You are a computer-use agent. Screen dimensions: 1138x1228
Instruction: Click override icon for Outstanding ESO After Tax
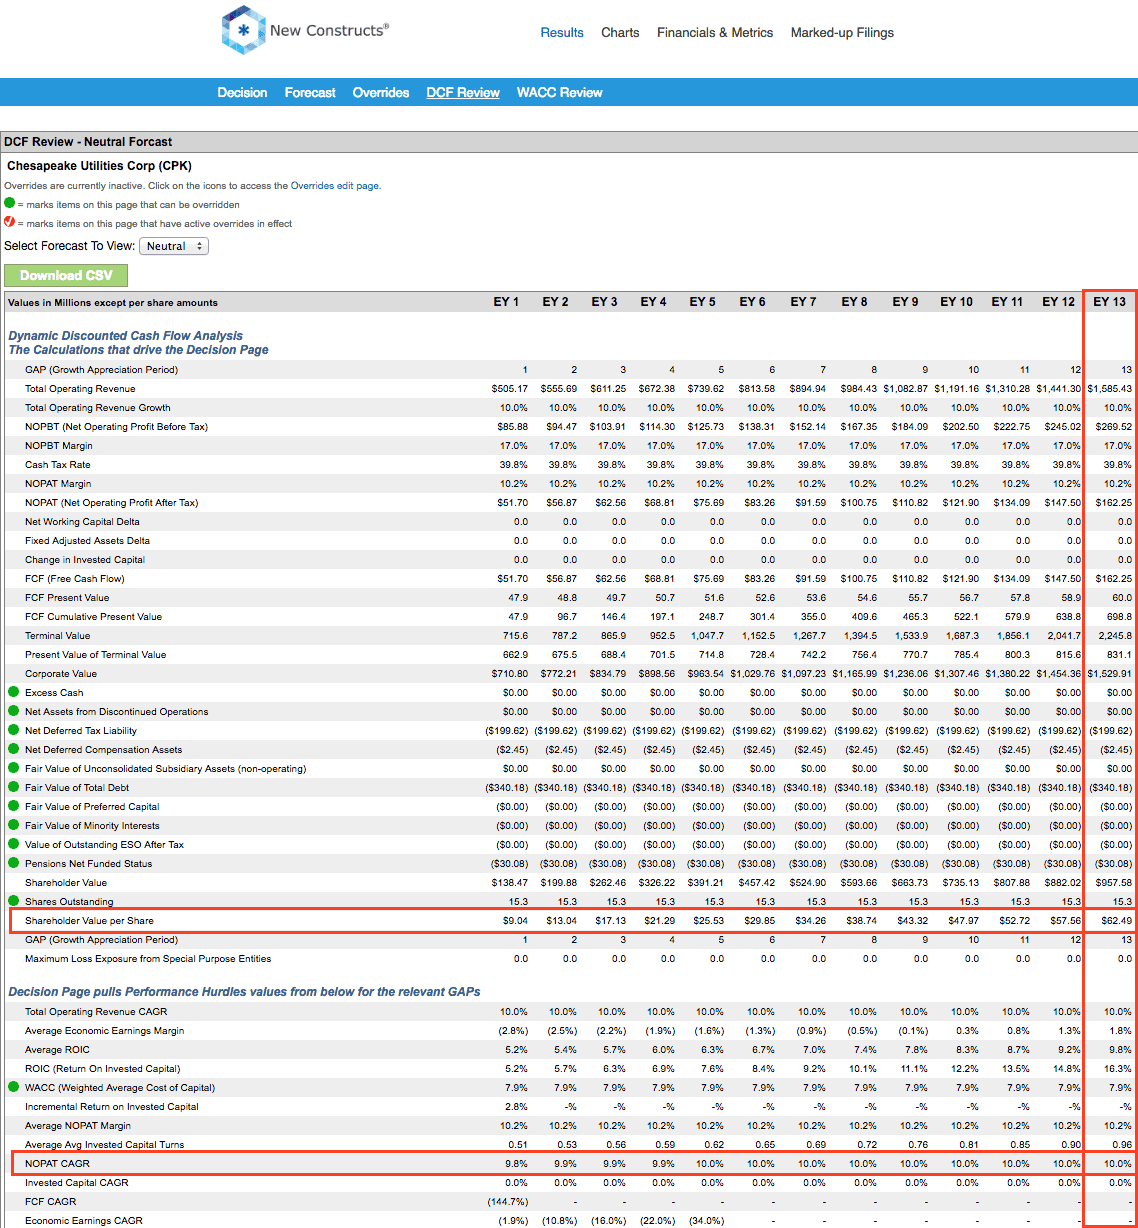pos(14,844)
